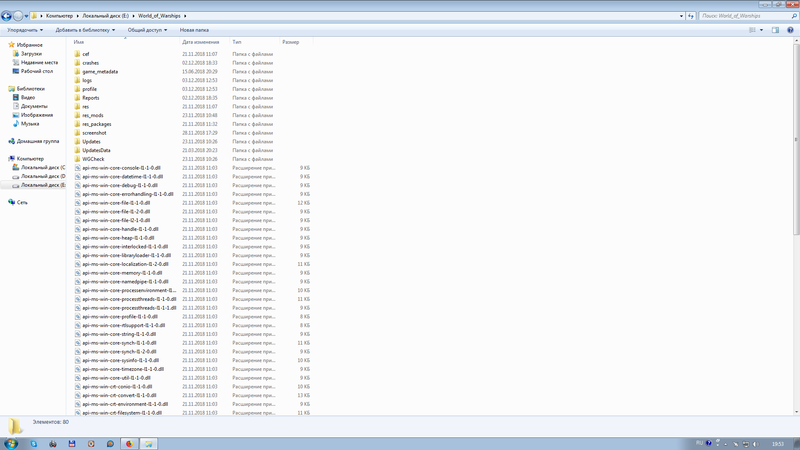Open Explorer help with question mark icon
The height and width of the screenshot is (450, 800).
790,30
